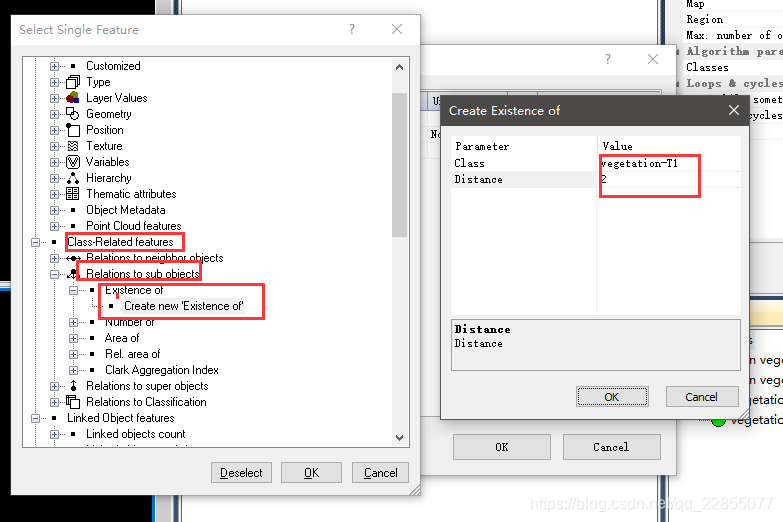
Task: Collapse the Linked Object features node
Action: (x=35, y=418)
